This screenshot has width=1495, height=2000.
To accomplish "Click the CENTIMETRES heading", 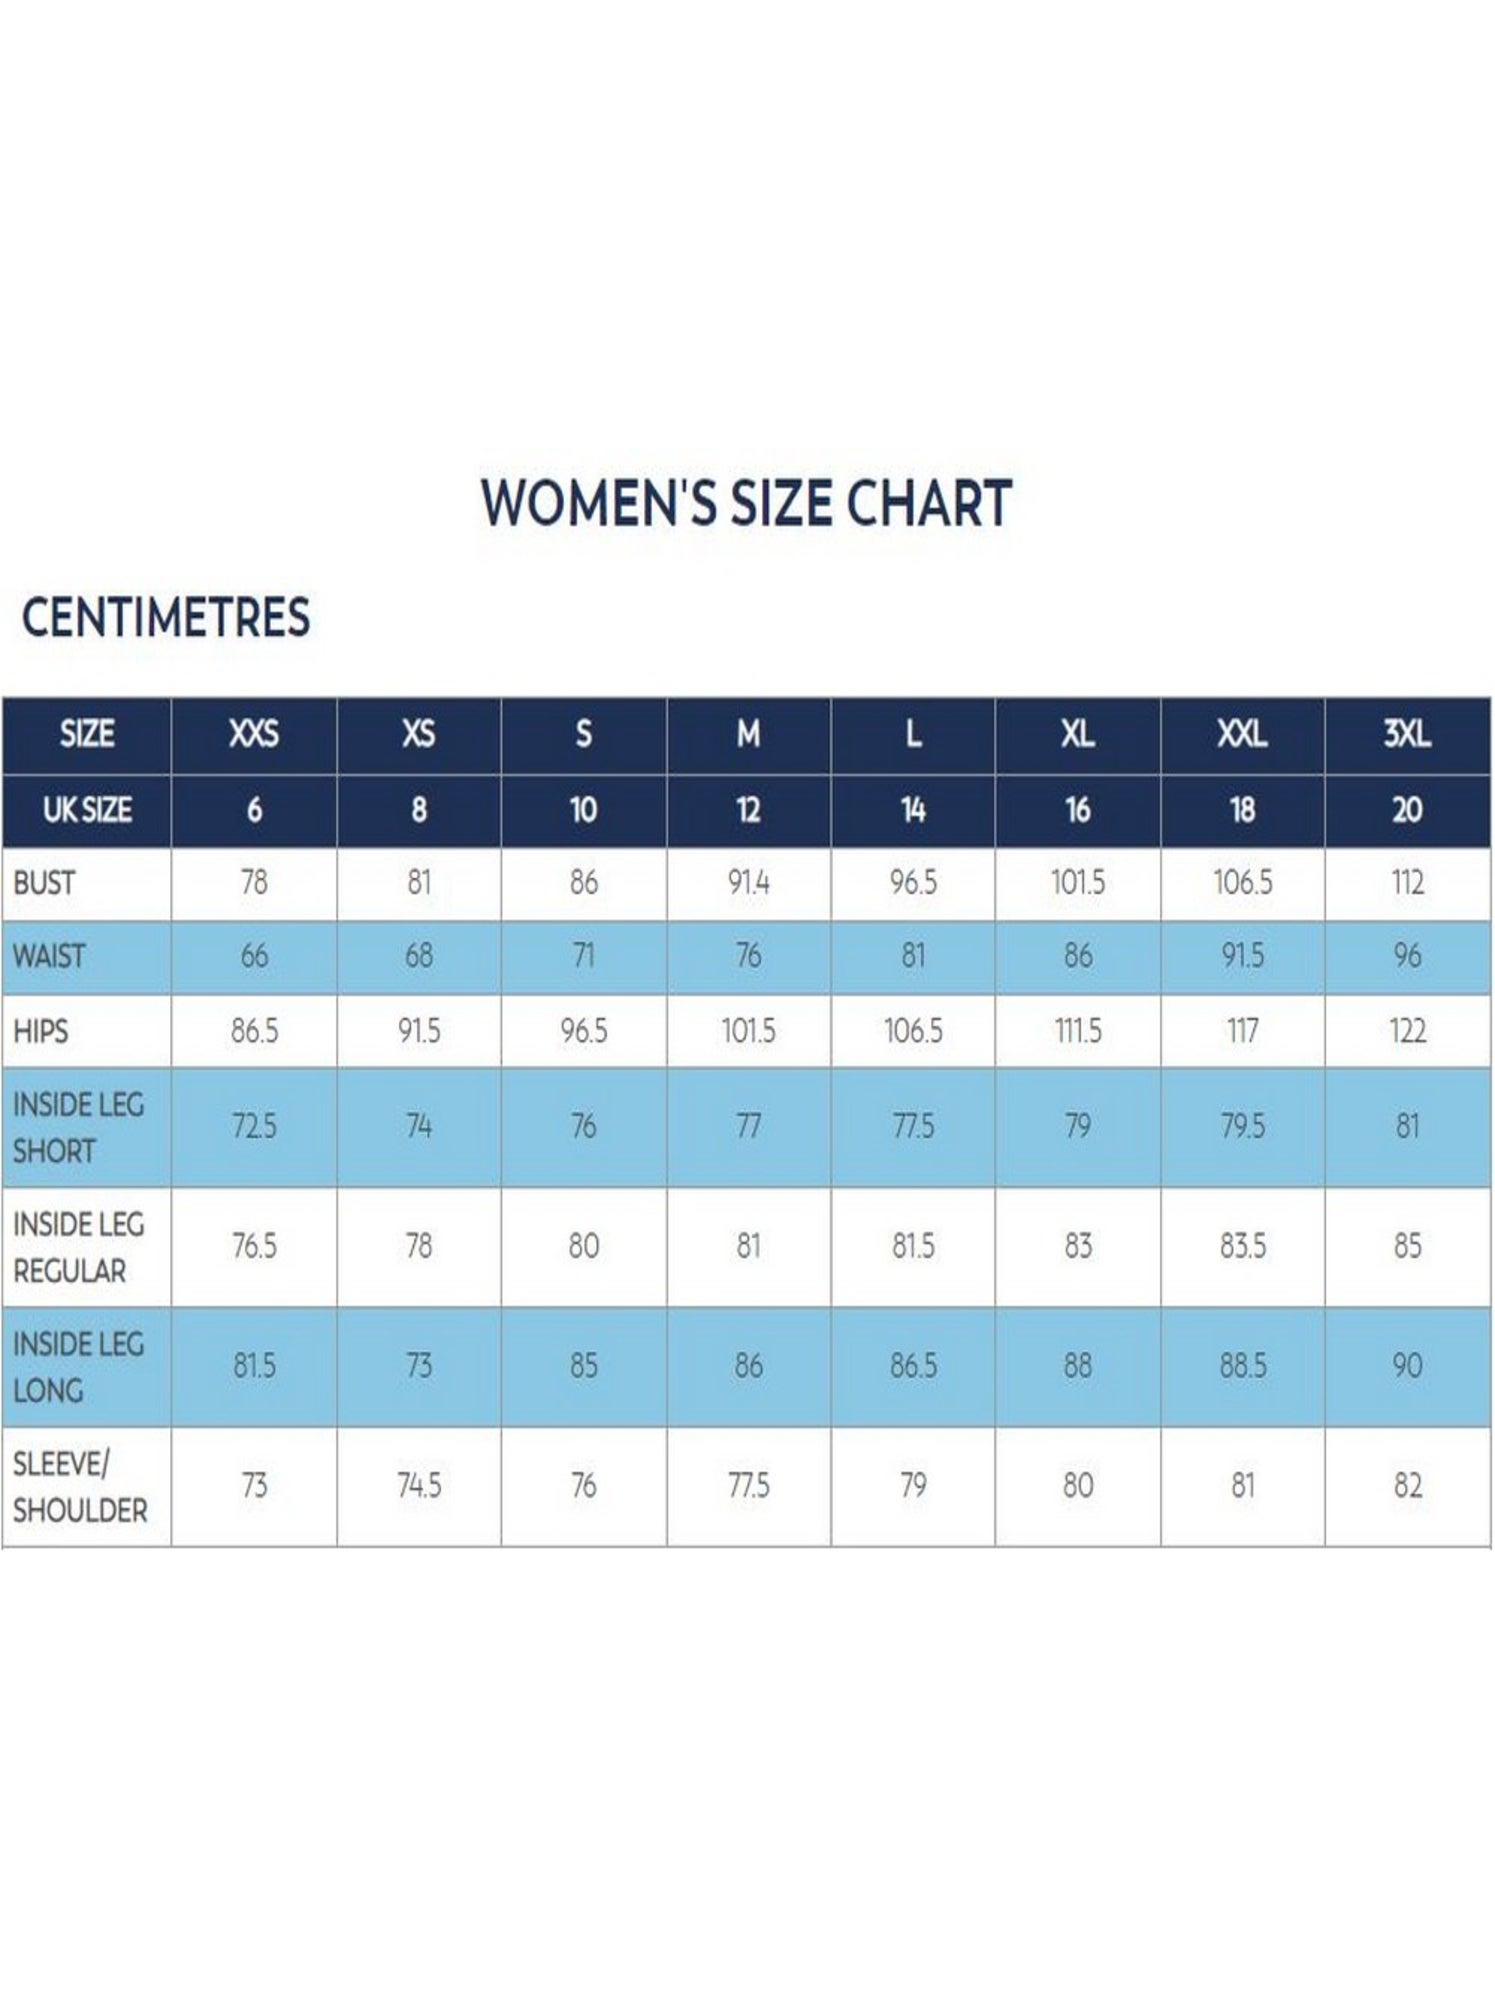I will pyautogui.click(x=166, y=617).
